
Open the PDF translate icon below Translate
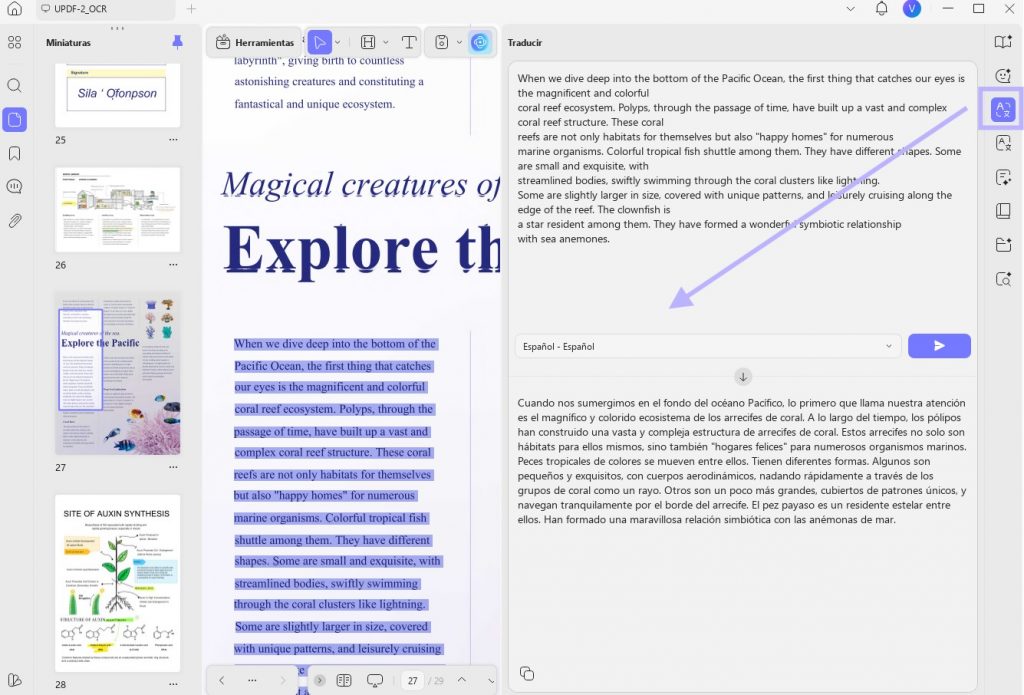[x=1003, y=143]
